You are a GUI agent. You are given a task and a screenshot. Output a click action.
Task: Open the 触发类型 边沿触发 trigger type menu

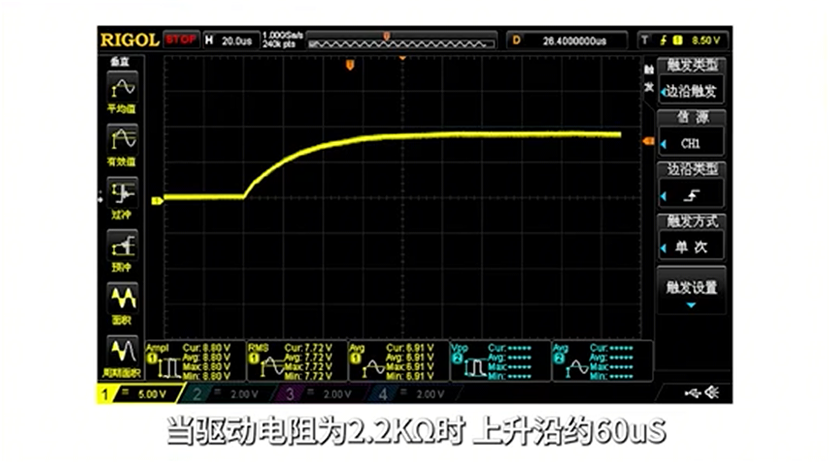(x=691, y=81)
